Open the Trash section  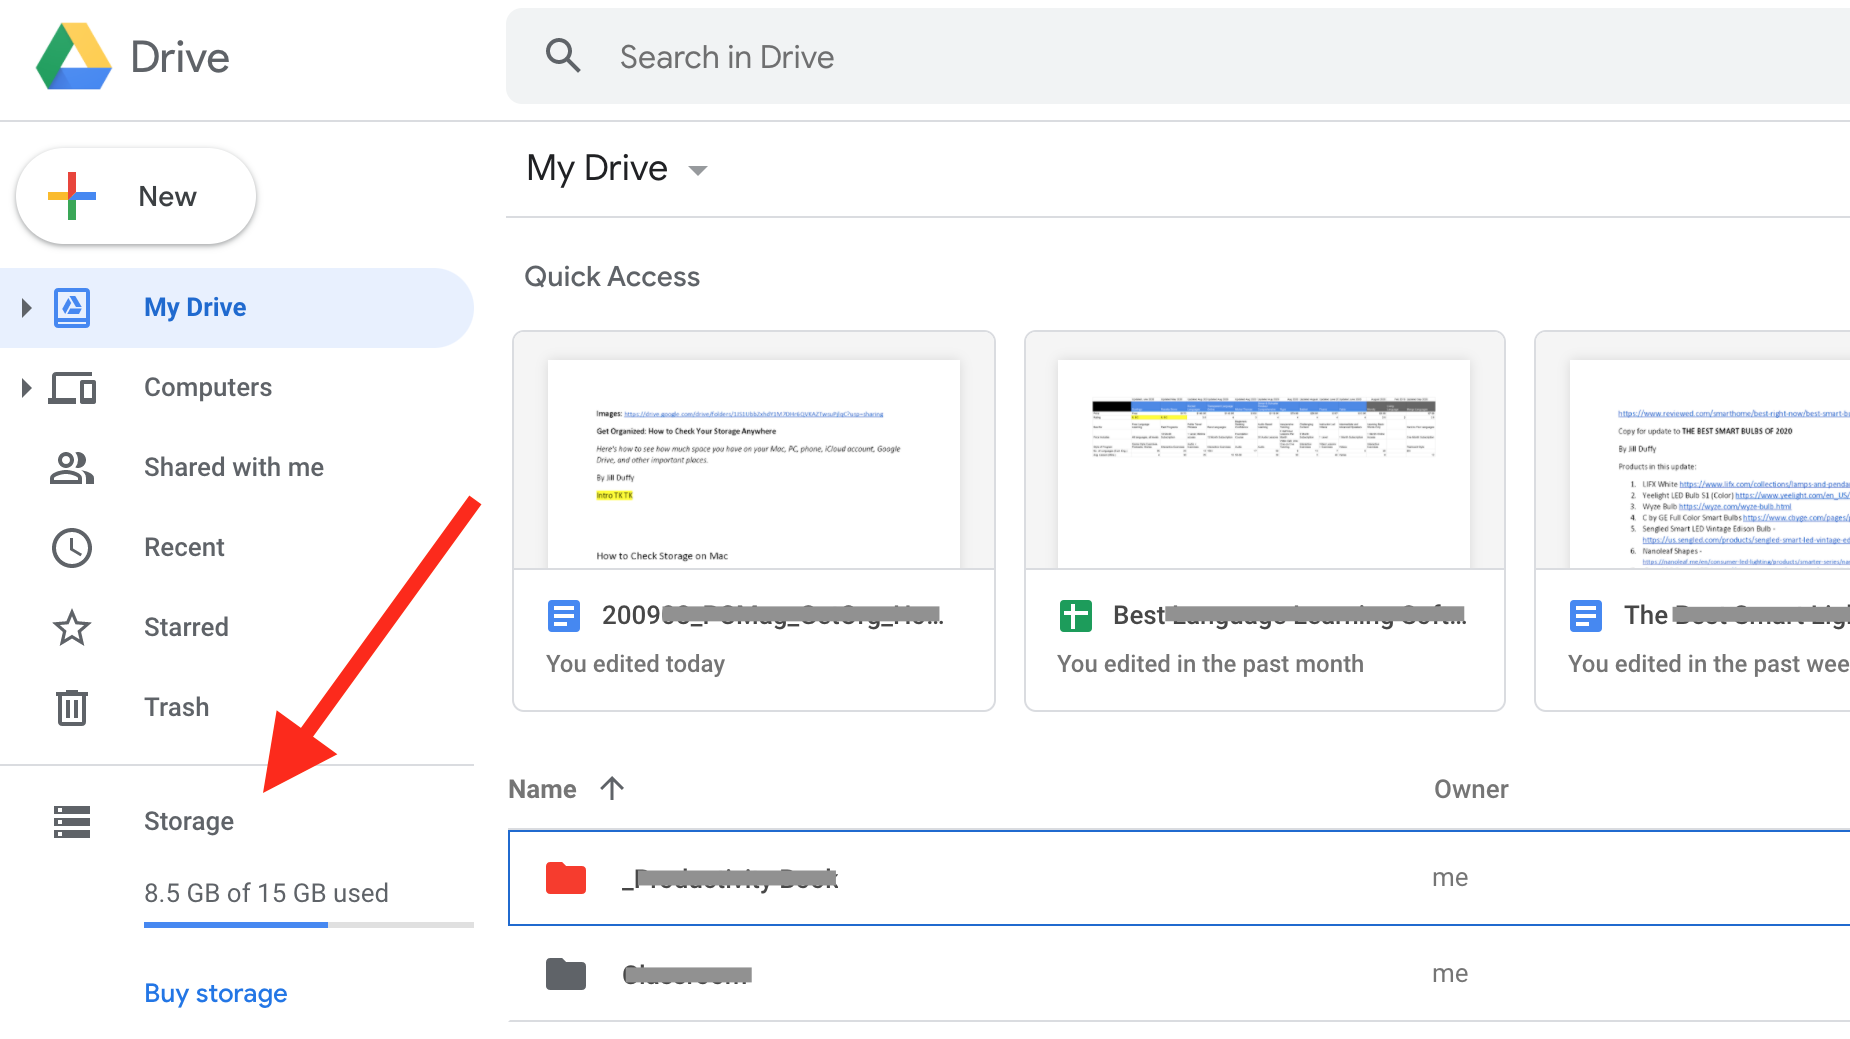pos(176,707)
